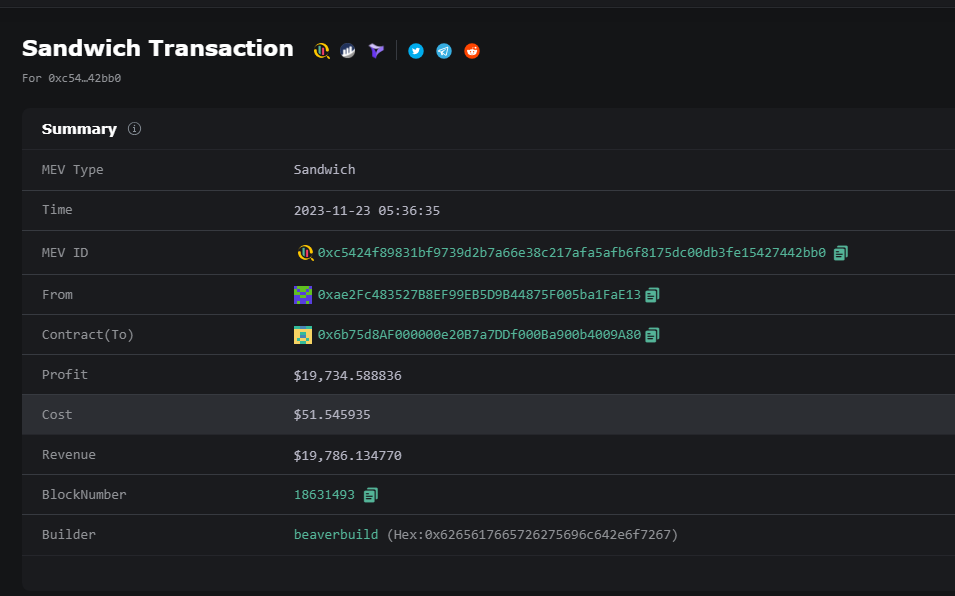Copy the block number 18631493

[371, 495]
